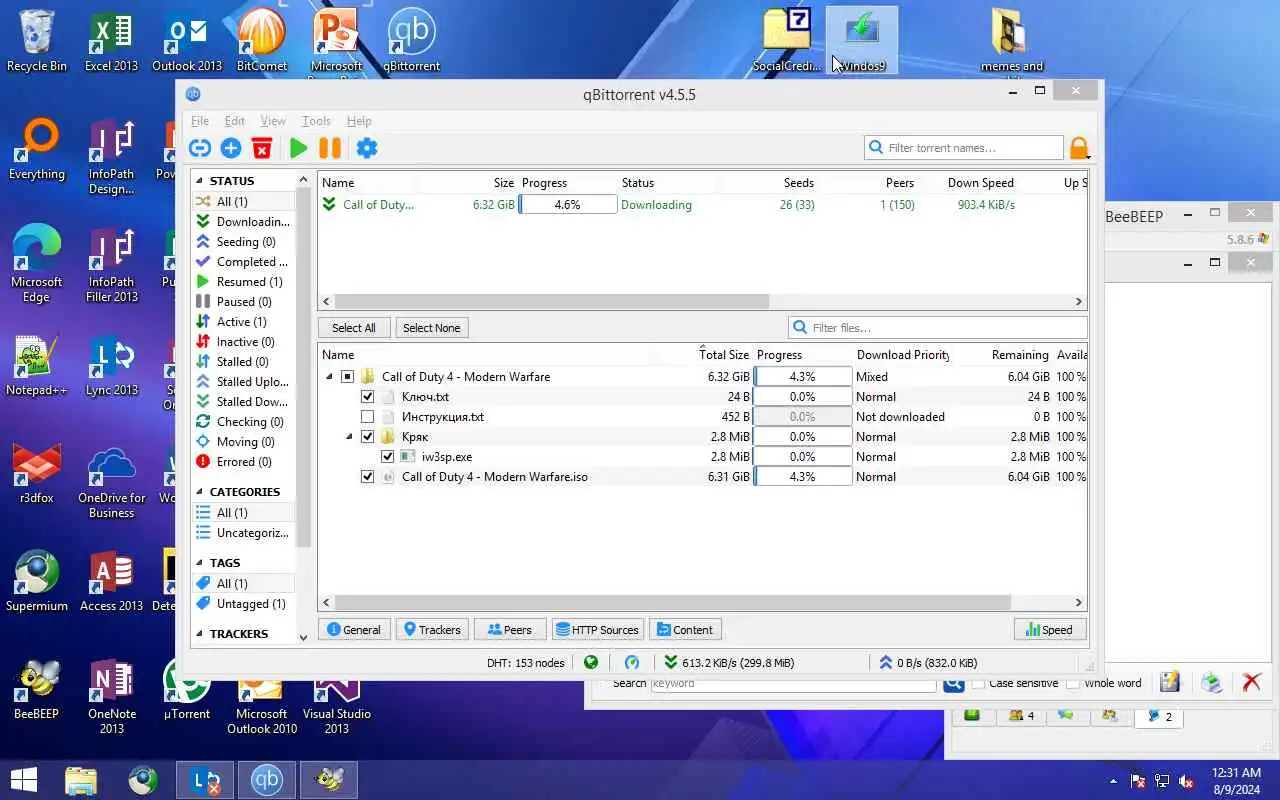Open Options via the blue gear icon
The width and height of the screenshot is (1280, 800).
[367, 148]
